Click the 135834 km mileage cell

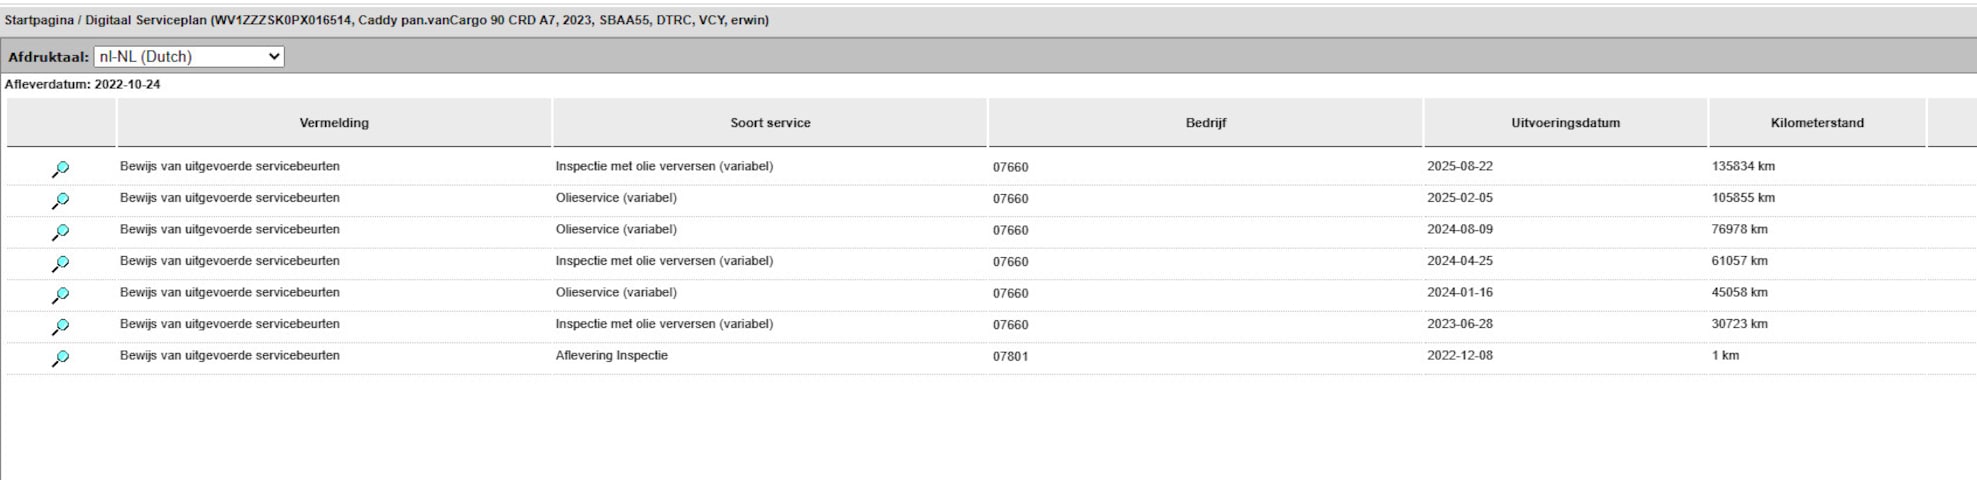click(1743, 166)
